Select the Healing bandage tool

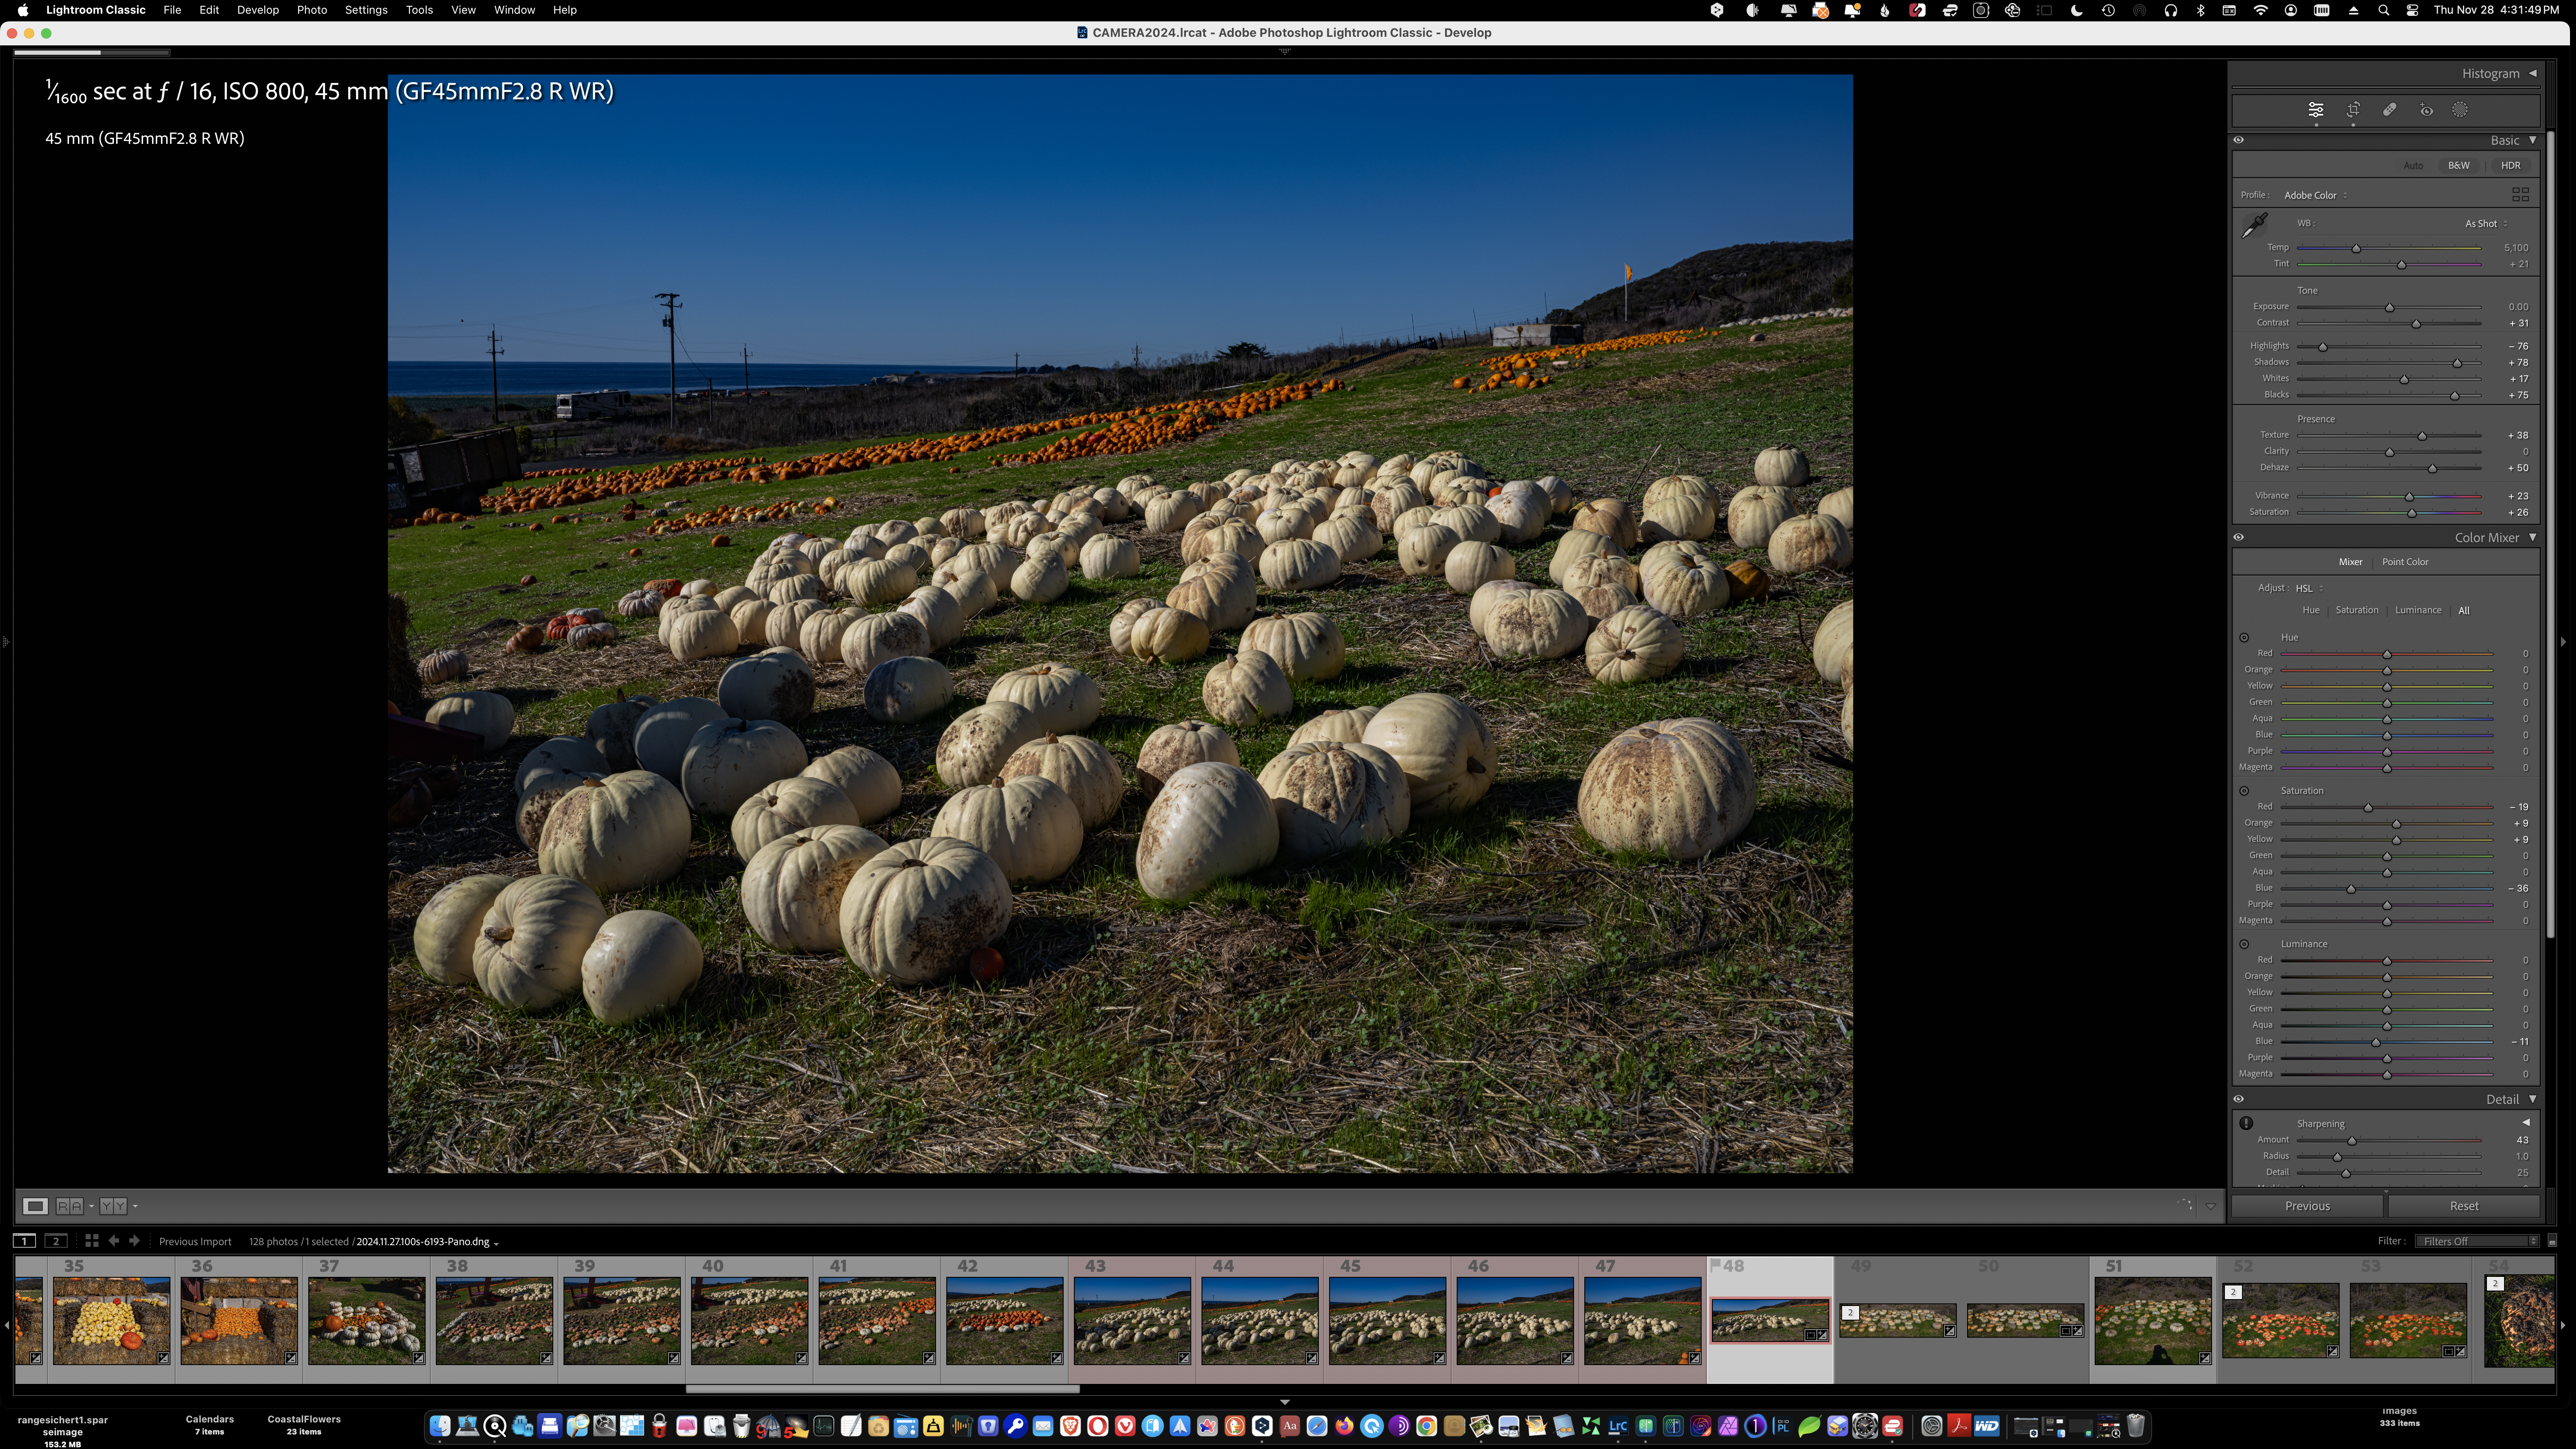click(2389, 110)
